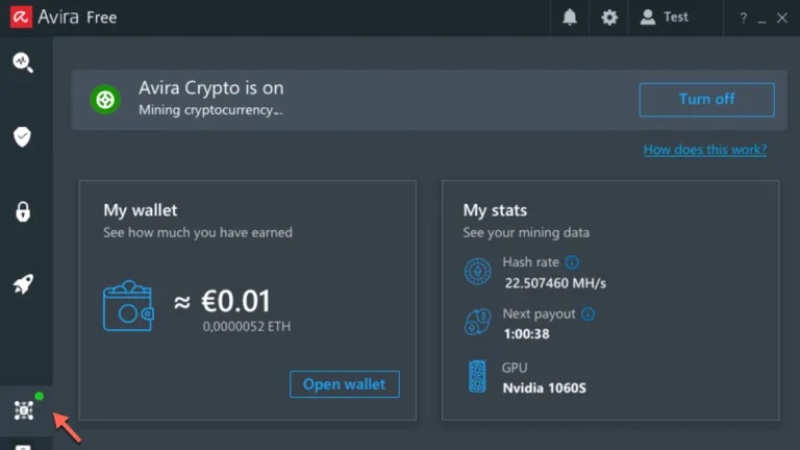
Task: Open the Test user account menu
Action: click(x=664, y=18)
